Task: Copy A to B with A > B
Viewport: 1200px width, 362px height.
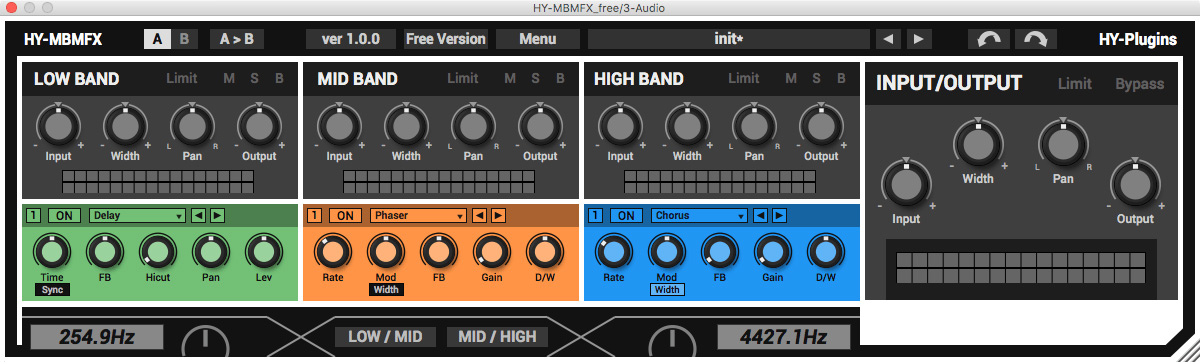Action: coord(237,40)
